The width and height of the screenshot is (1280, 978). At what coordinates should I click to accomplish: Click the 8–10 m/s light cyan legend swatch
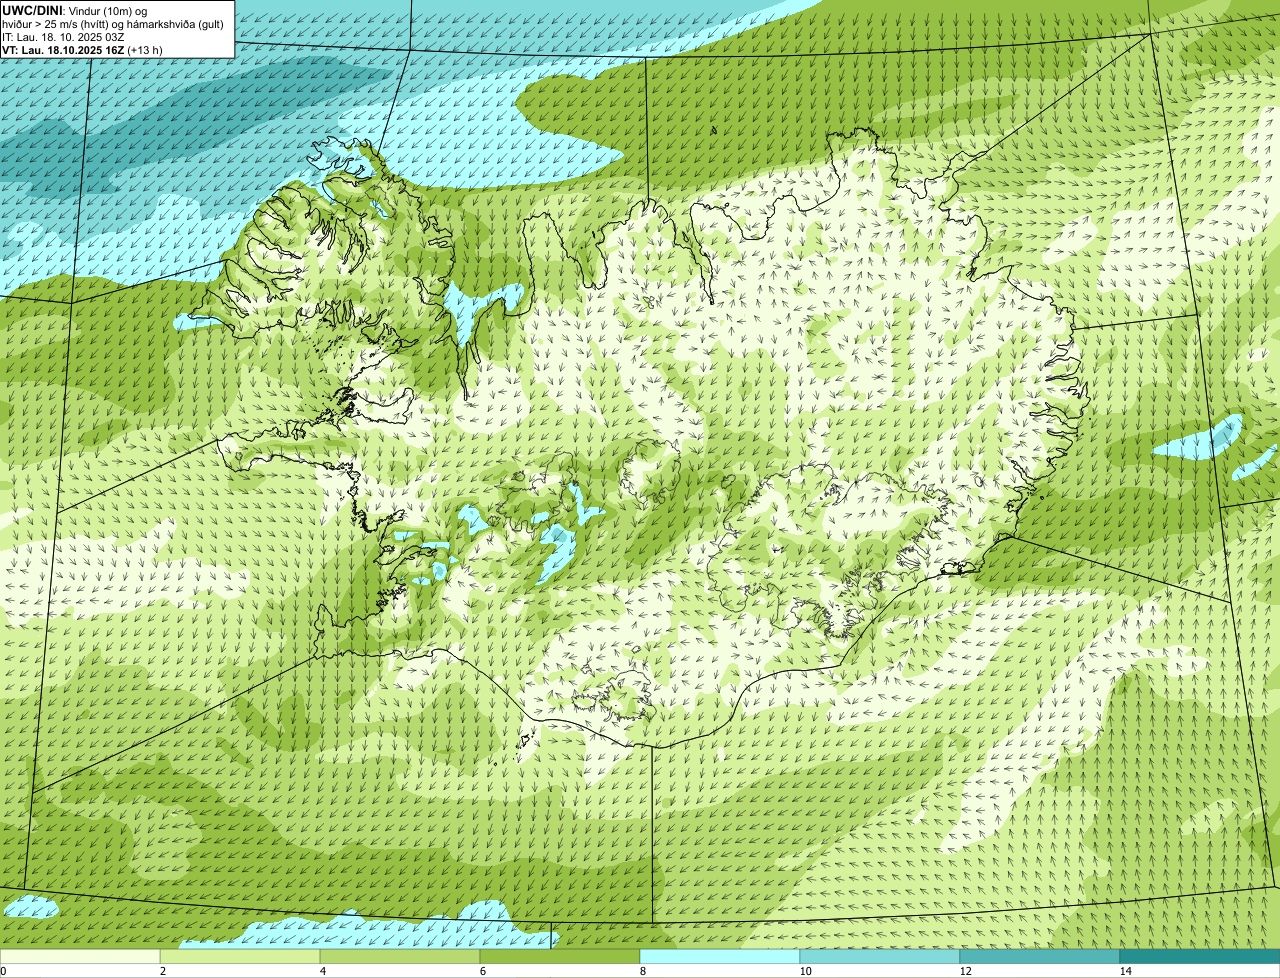(720, 956)
